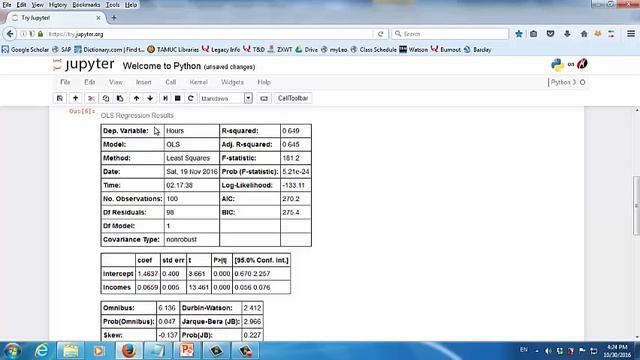Bookmark this page with the star icon
This screenshot has width=640, height=360.
(519, 34)
